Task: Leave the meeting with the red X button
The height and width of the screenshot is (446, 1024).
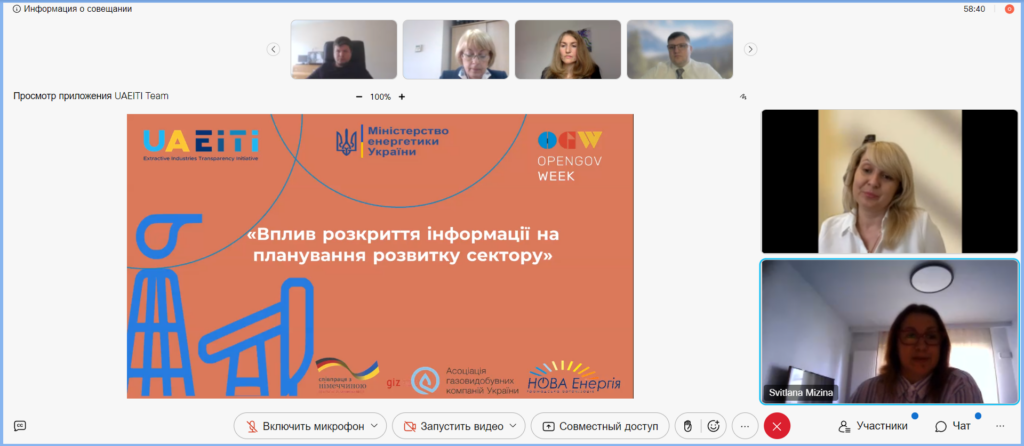Action: 777,426
